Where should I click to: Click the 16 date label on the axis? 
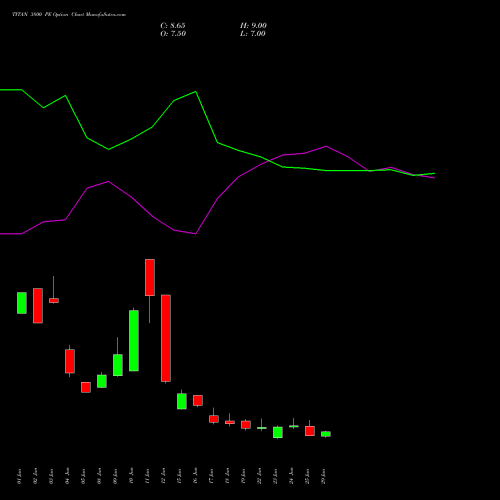coord(196,476)
